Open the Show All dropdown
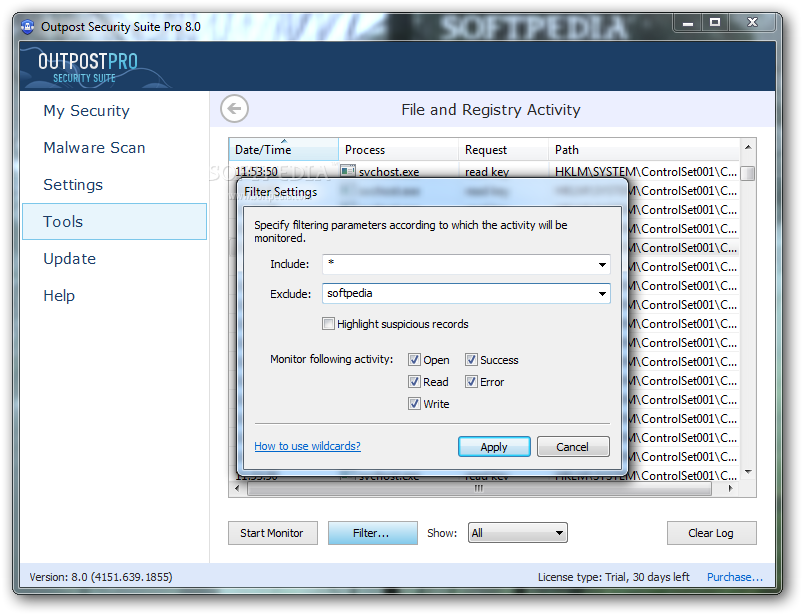The image size is (803, 615). click(x=517, y=533)
